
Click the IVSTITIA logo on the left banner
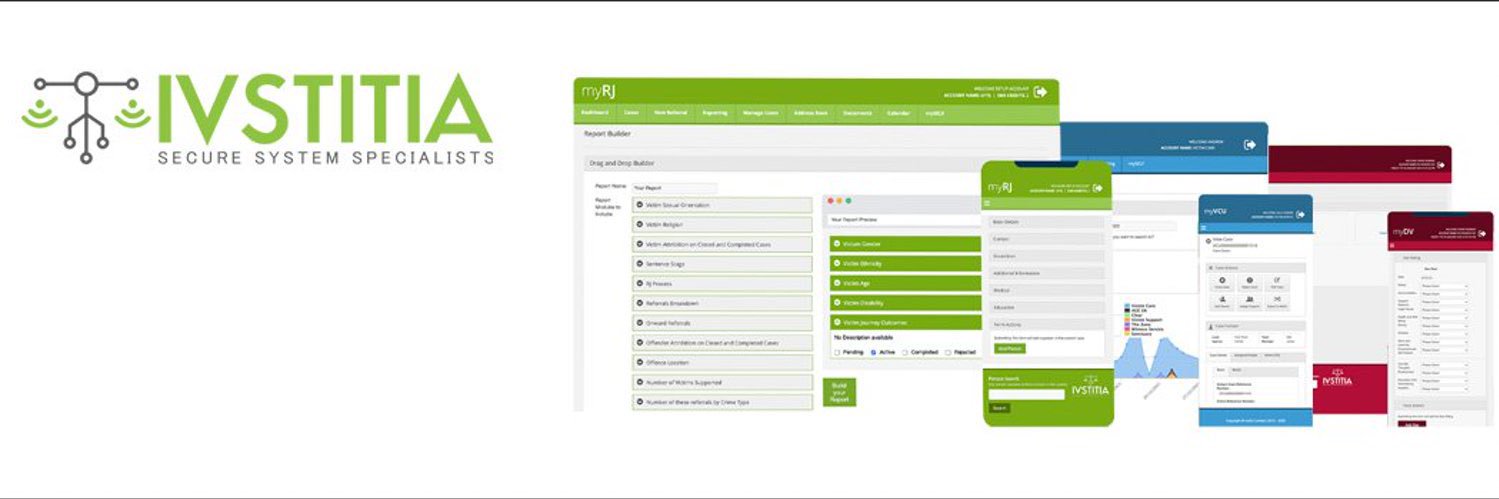coord(258,118)
